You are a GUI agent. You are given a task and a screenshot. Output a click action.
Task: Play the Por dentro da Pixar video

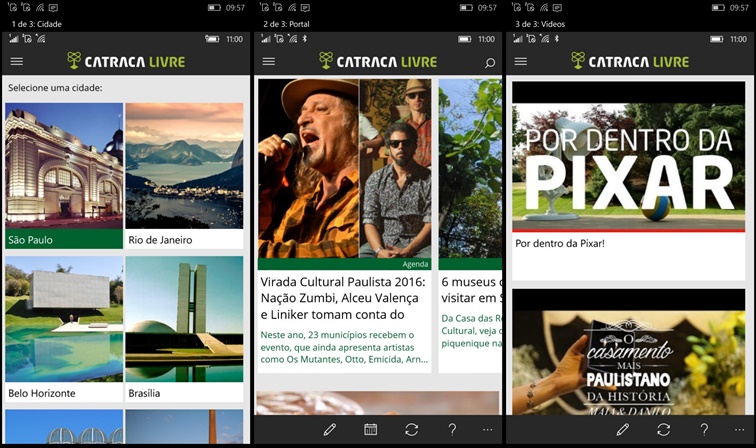tap(629, 157)
